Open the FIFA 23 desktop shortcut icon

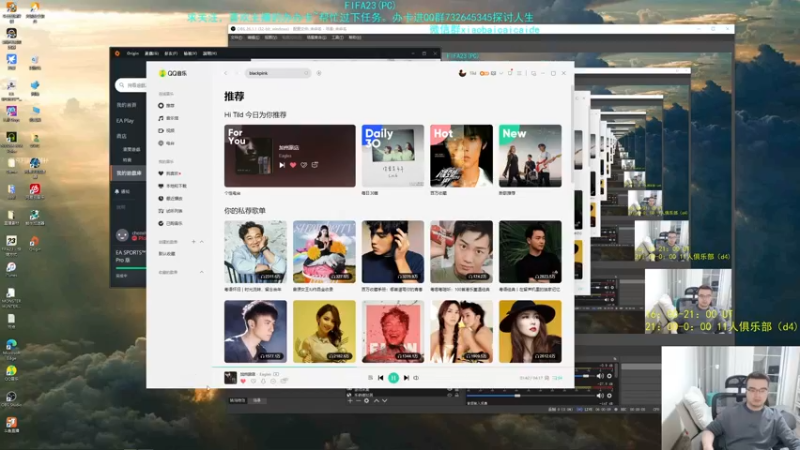11,245
